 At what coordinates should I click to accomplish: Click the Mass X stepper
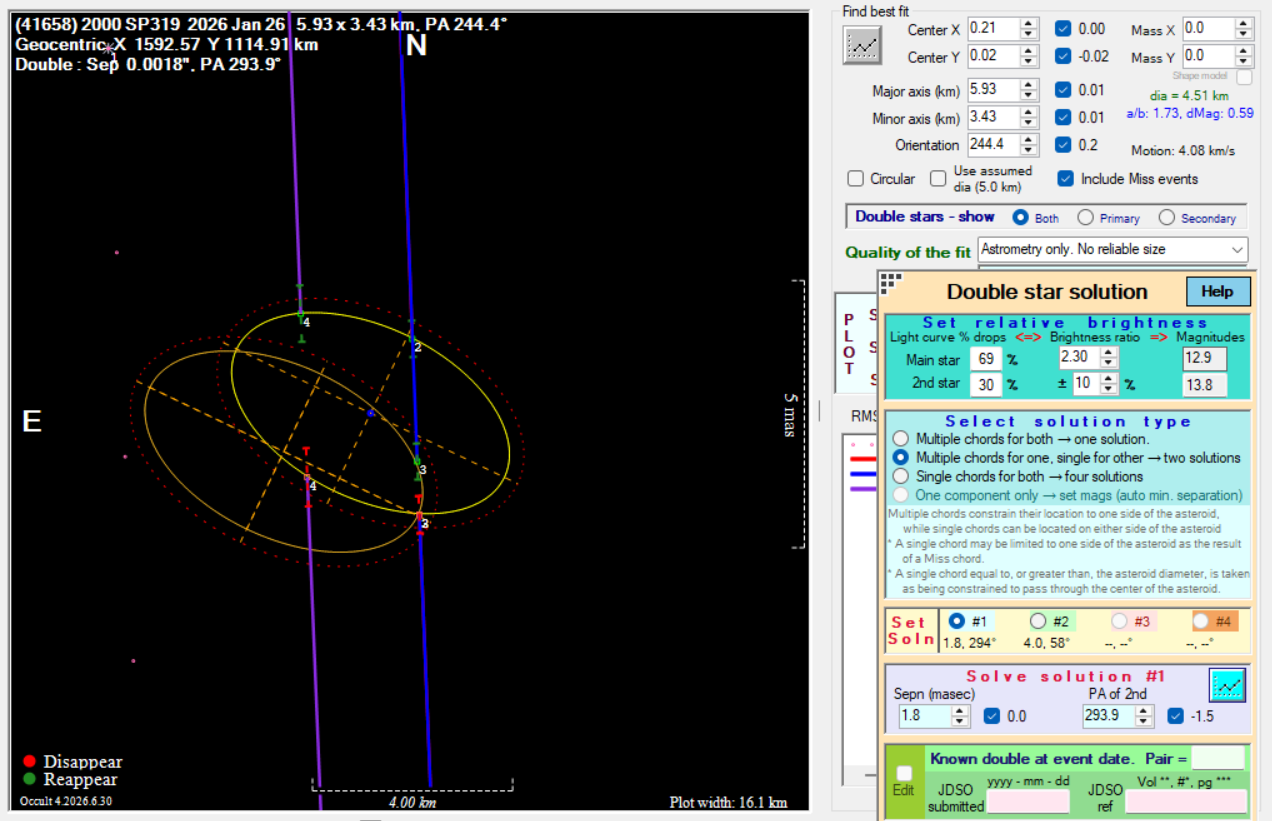point(1242,29)
